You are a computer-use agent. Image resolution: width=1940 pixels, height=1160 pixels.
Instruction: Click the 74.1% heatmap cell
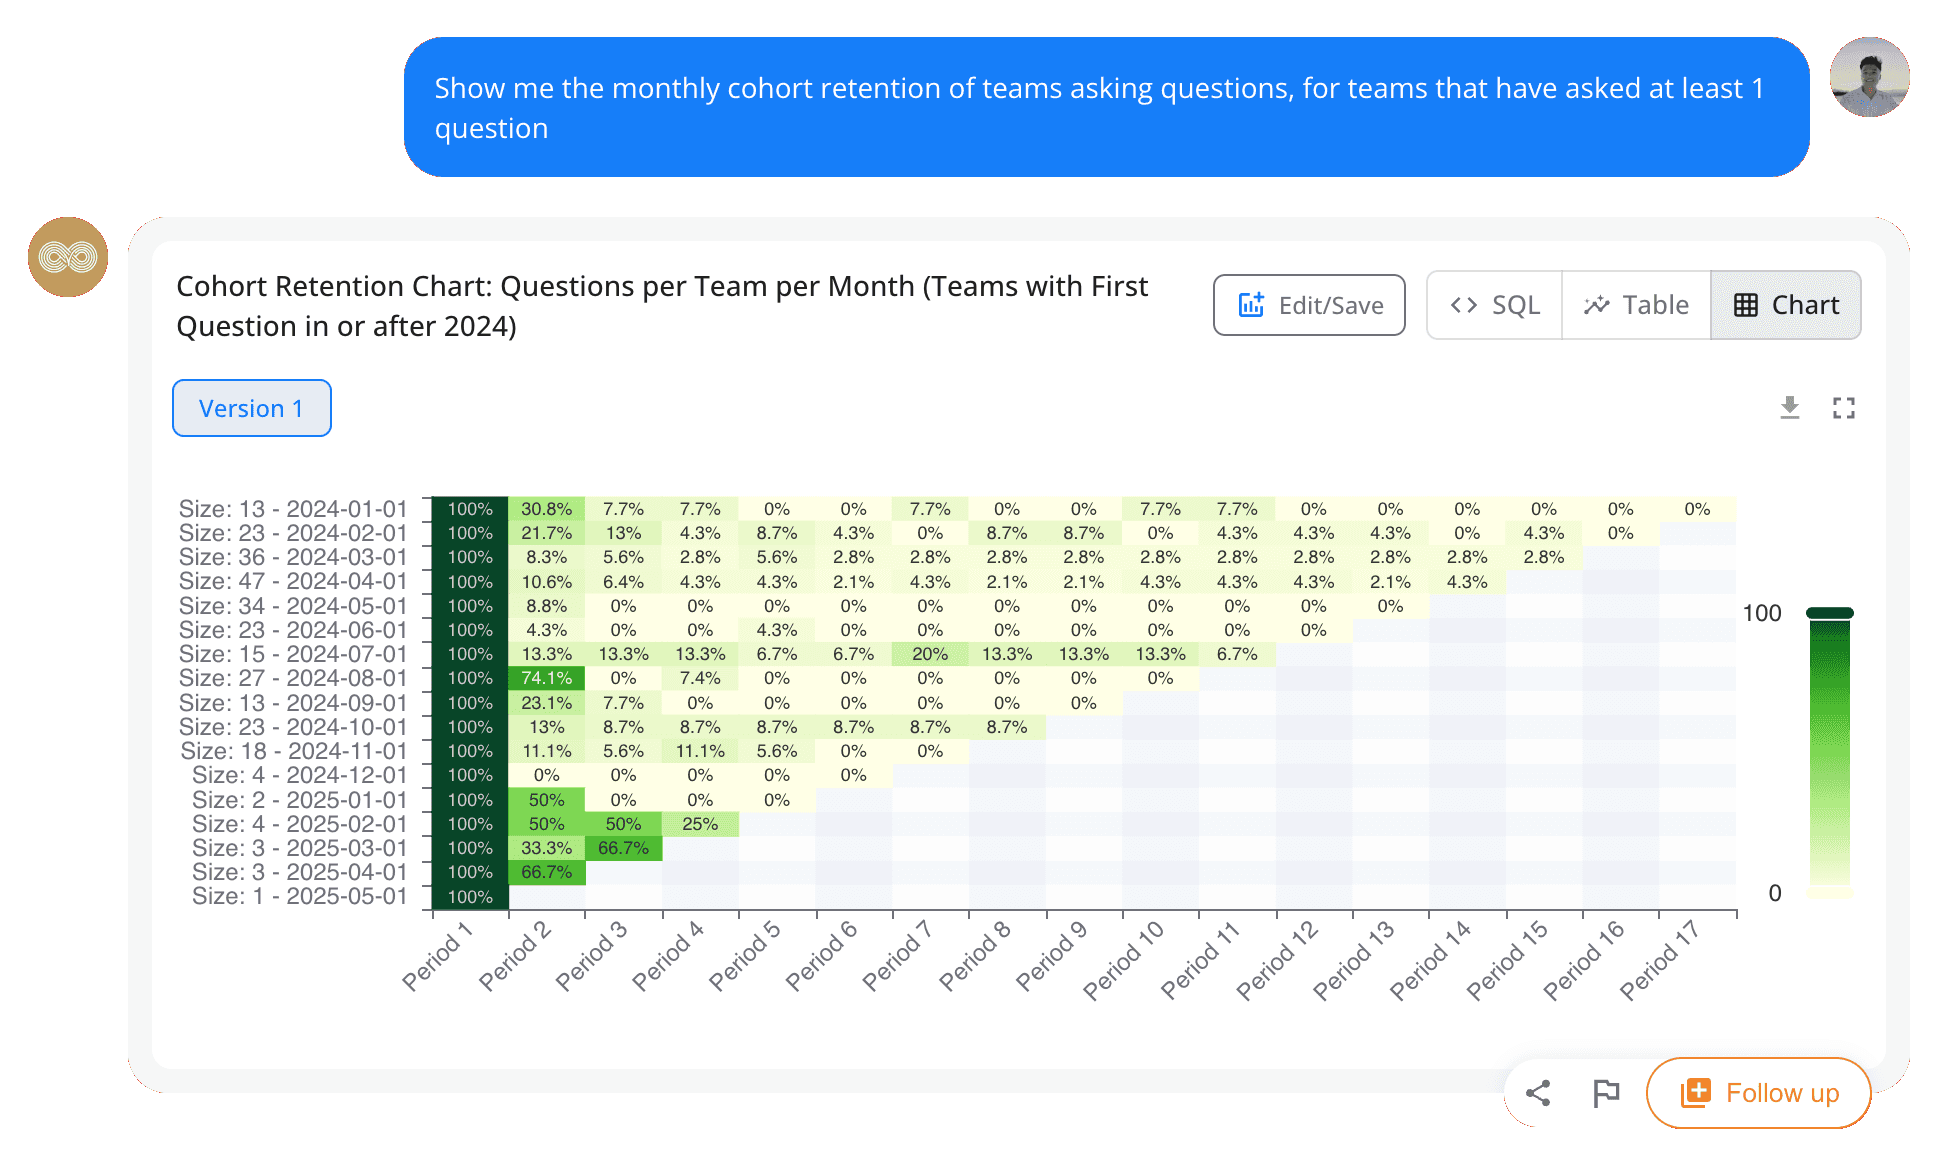point(546,678)
